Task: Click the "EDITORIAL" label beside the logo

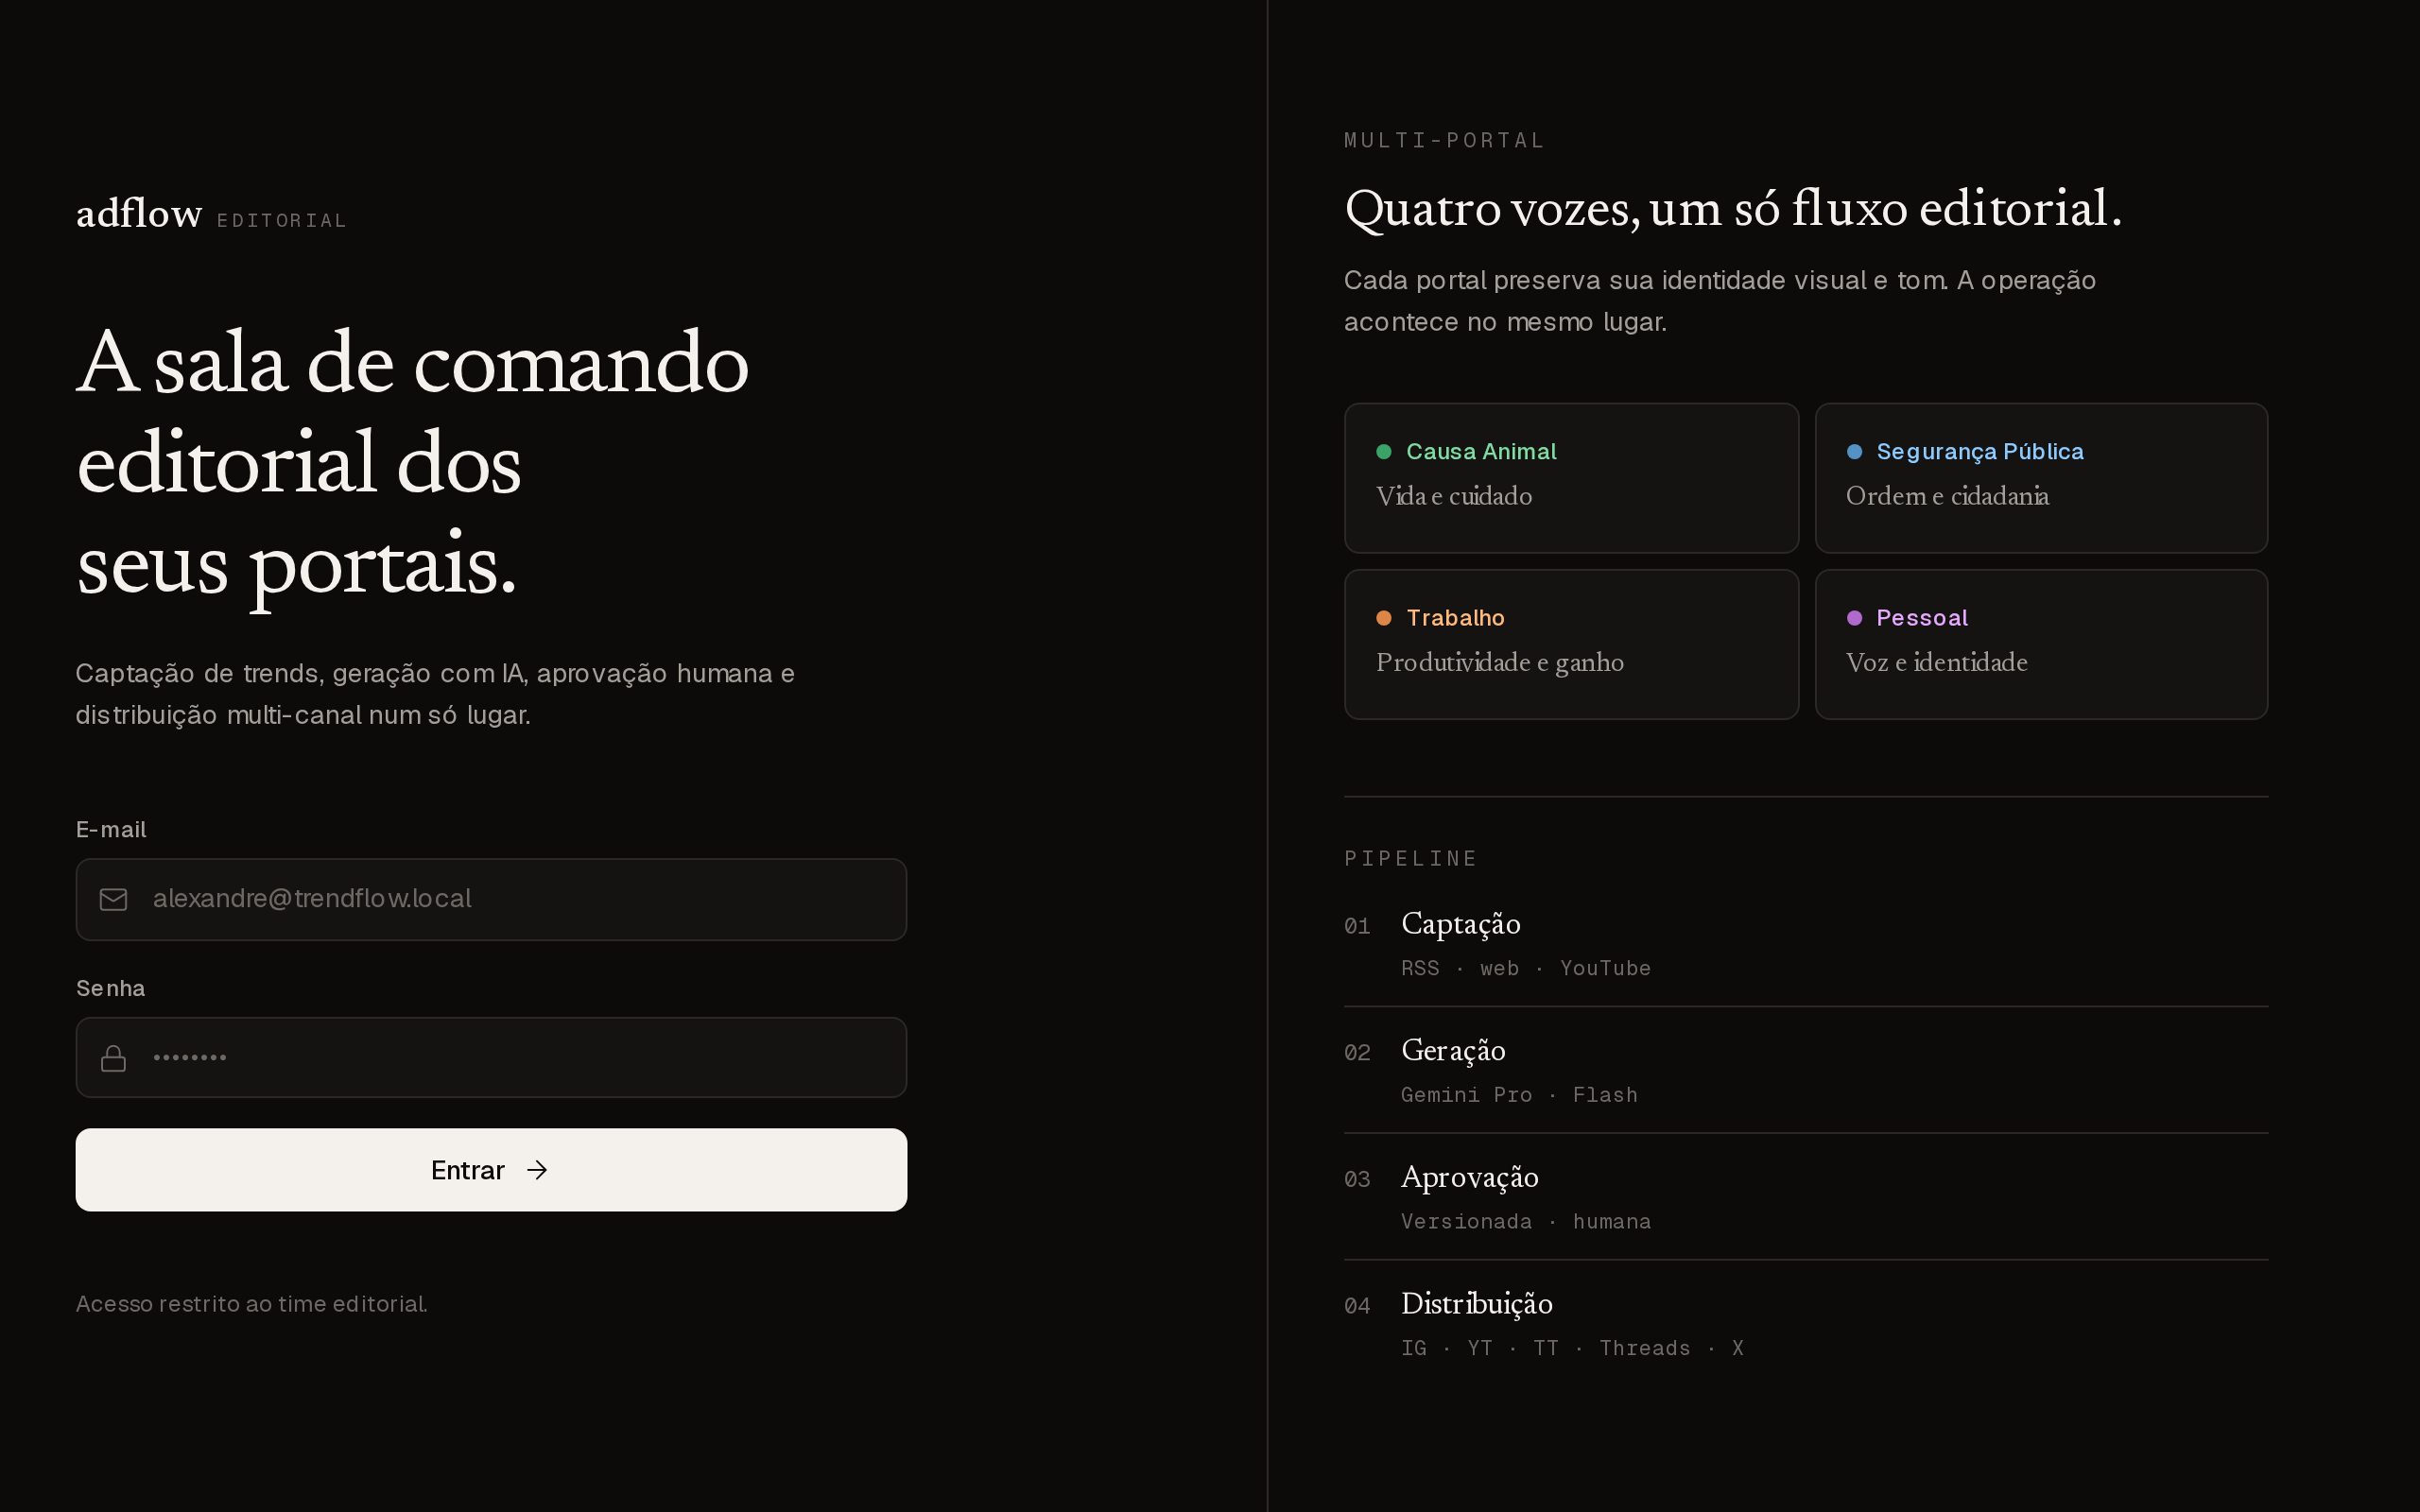Action: pos(282,220)
